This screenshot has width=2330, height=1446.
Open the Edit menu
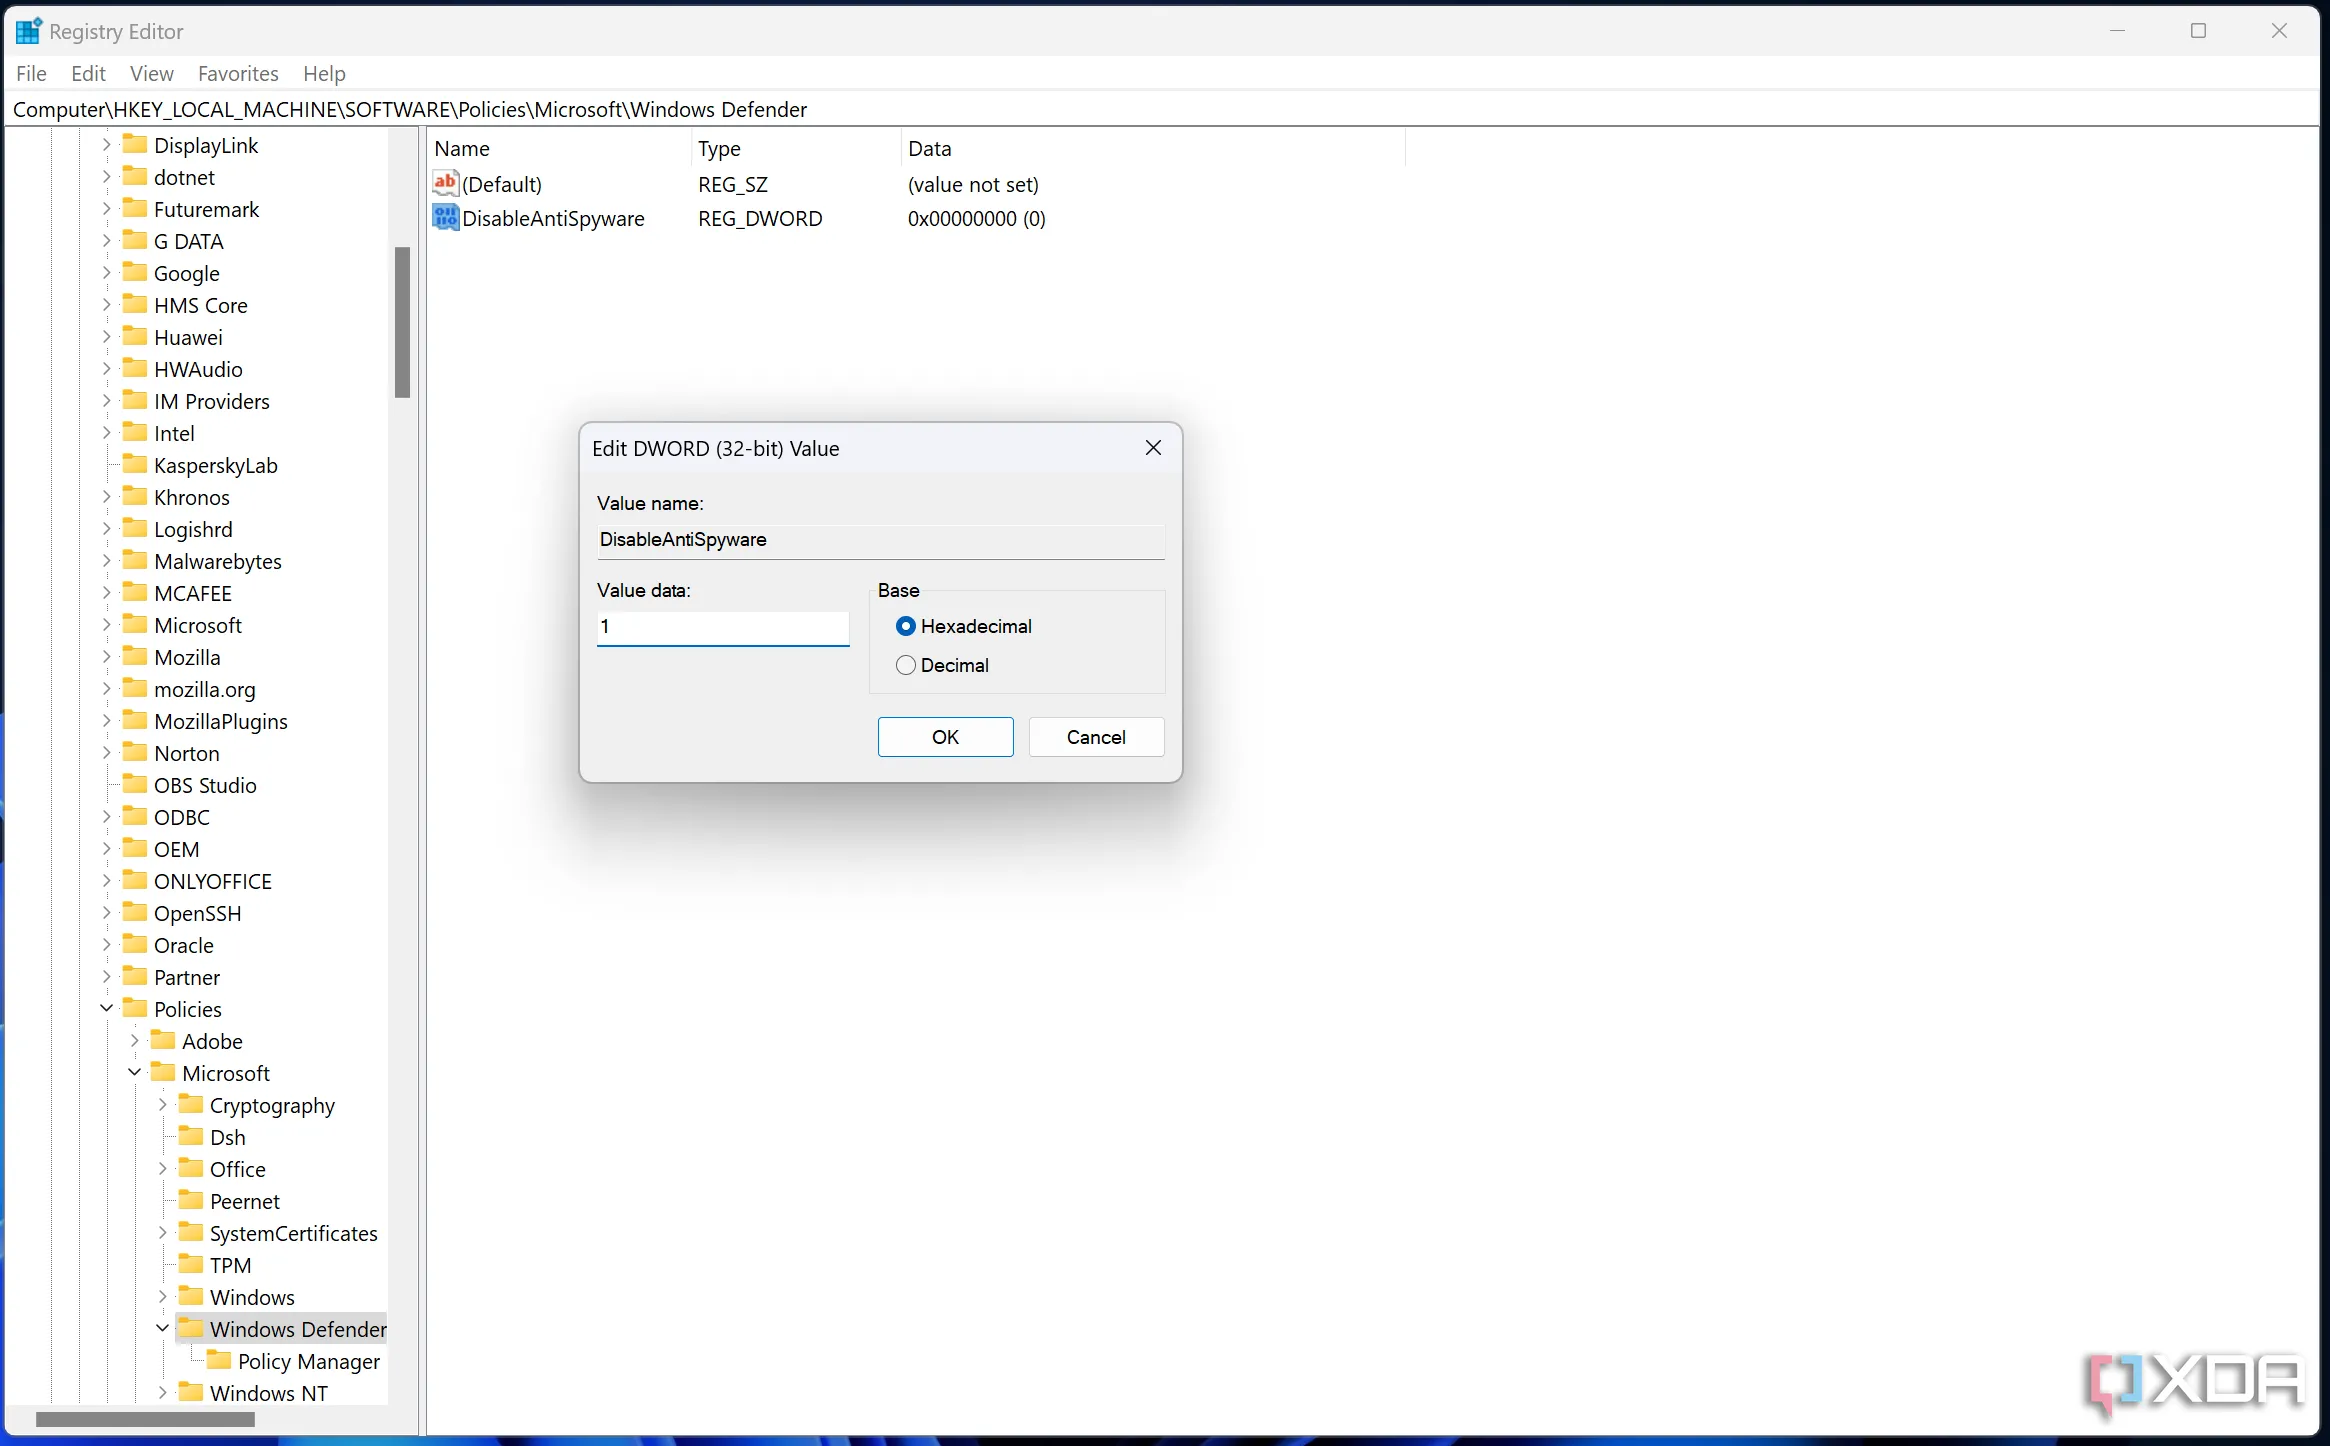click(88, 73)
